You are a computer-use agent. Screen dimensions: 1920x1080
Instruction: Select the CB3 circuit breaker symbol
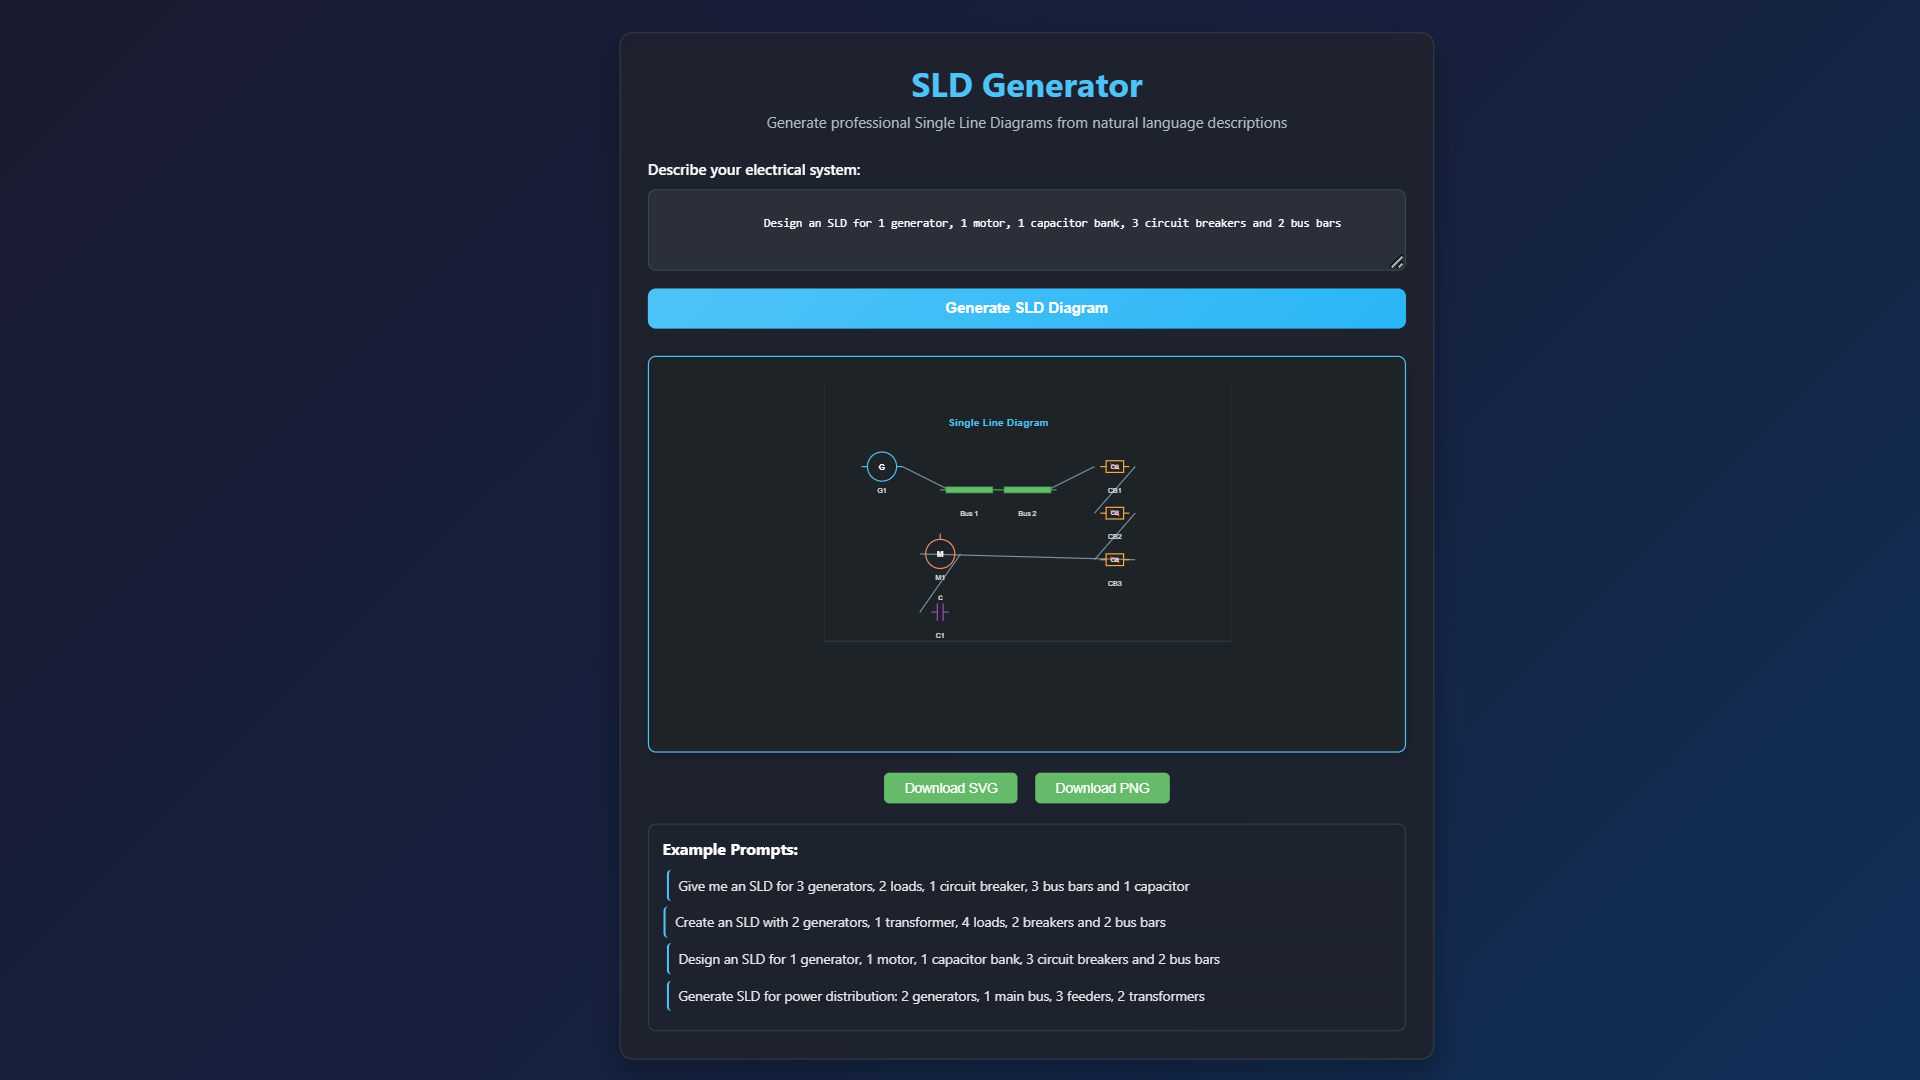click(1114, 560)
